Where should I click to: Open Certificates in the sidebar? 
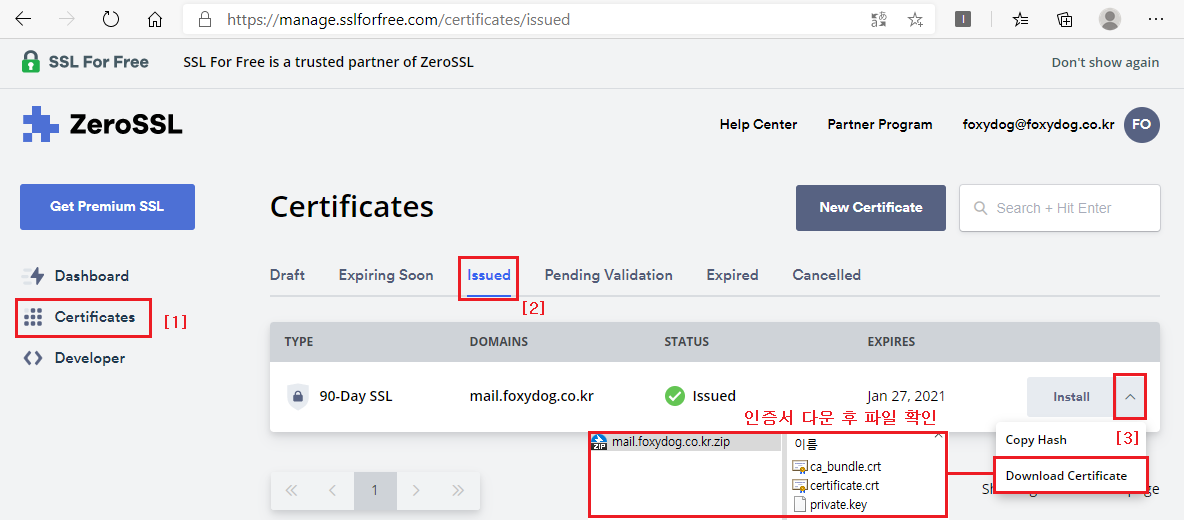pos(79,317)
